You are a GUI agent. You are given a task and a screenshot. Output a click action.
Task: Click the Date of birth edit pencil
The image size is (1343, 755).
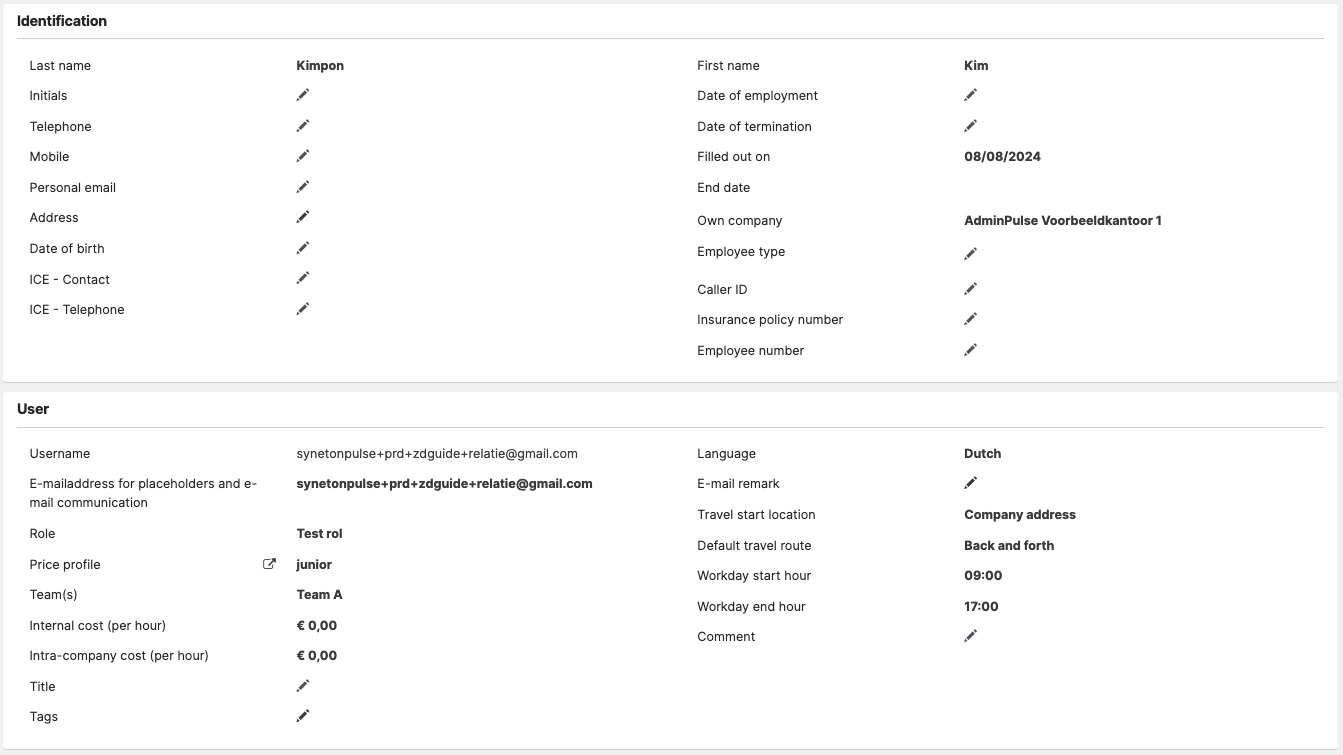[x=303, y=248]
